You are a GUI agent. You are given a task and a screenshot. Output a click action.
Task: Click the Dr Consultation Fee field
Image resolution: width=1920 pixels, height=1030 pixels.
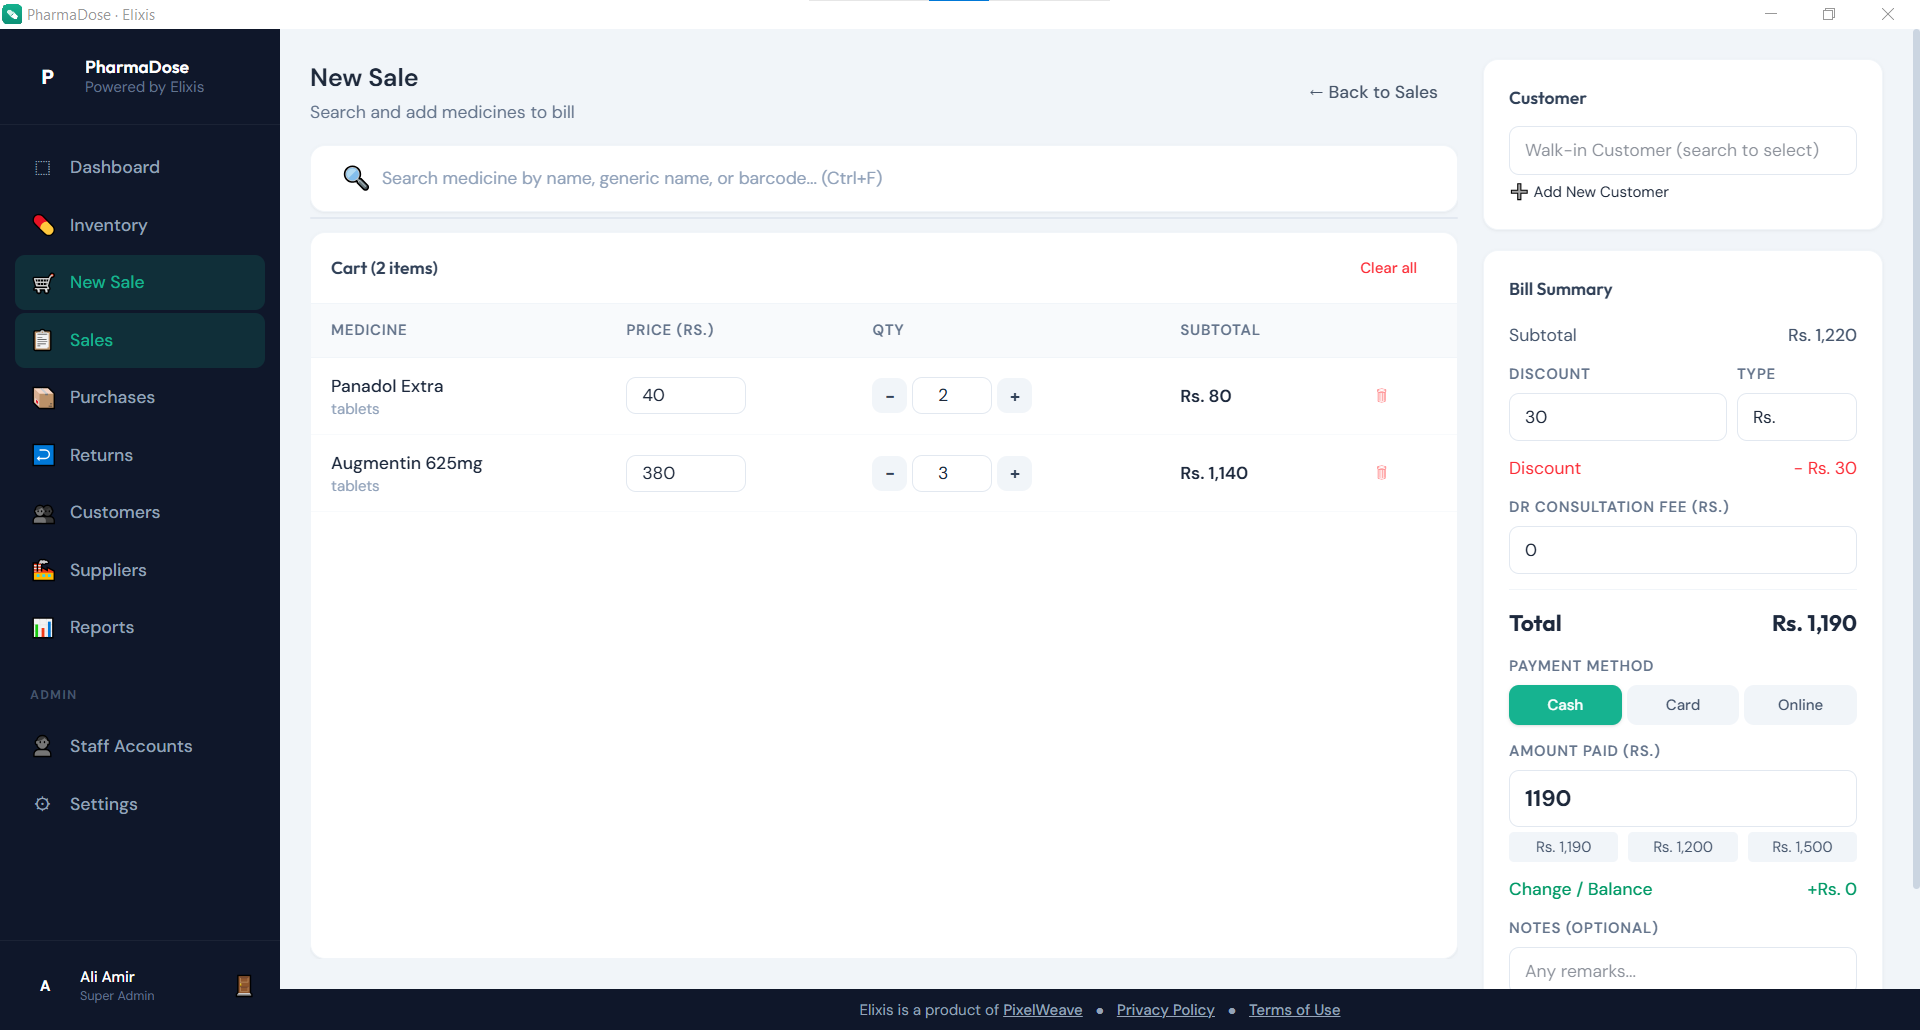click(1682, 550)
